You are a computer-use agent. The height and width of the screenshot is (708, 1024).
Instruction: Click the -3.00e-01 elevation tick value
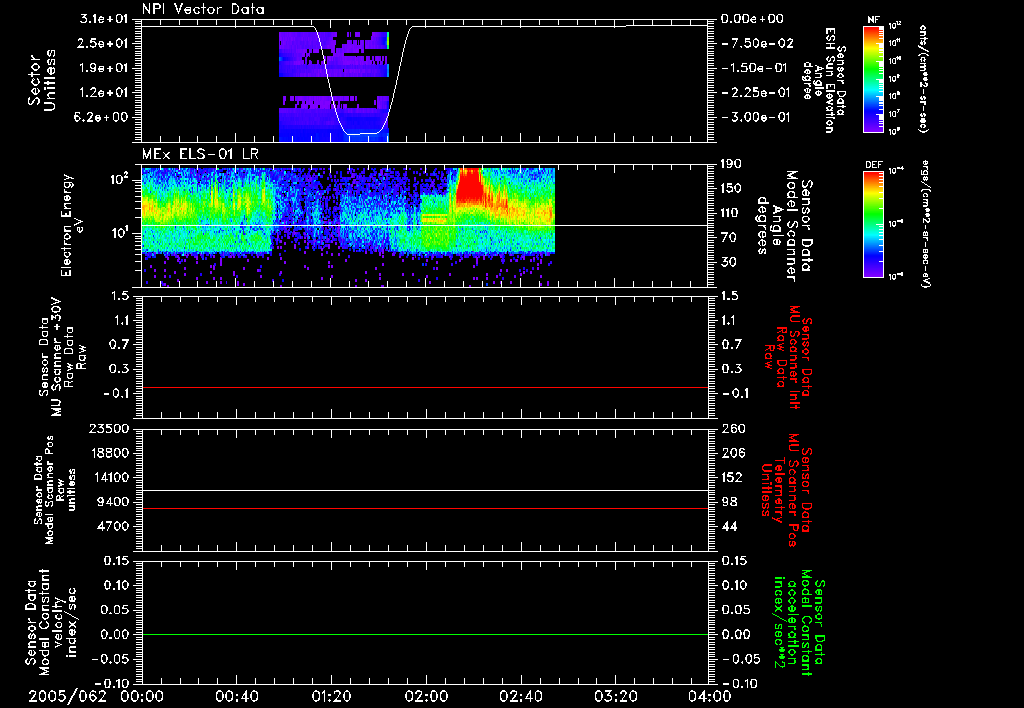pyautogui.click(x=755, y=118)
